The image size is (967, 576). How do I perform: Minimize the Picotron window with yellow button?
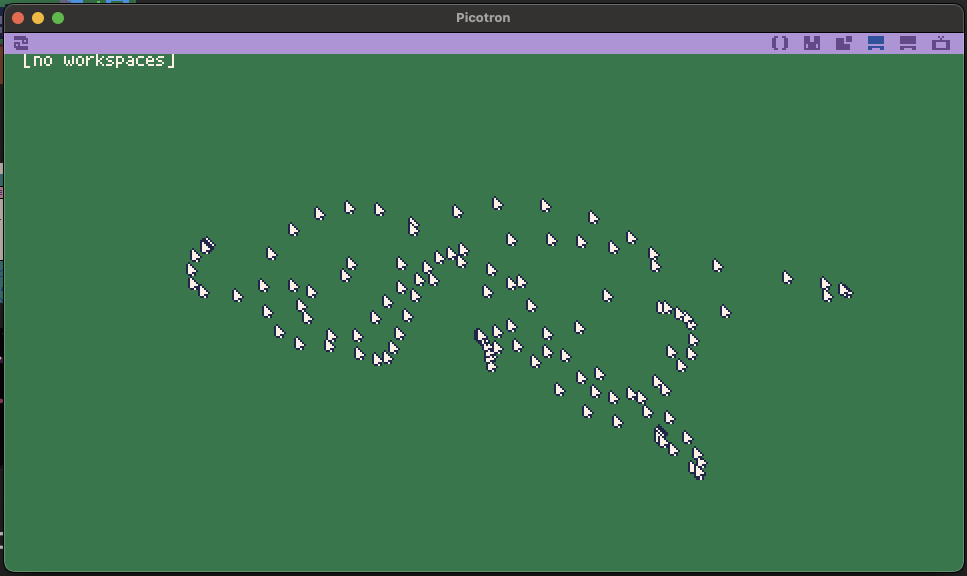38,18
